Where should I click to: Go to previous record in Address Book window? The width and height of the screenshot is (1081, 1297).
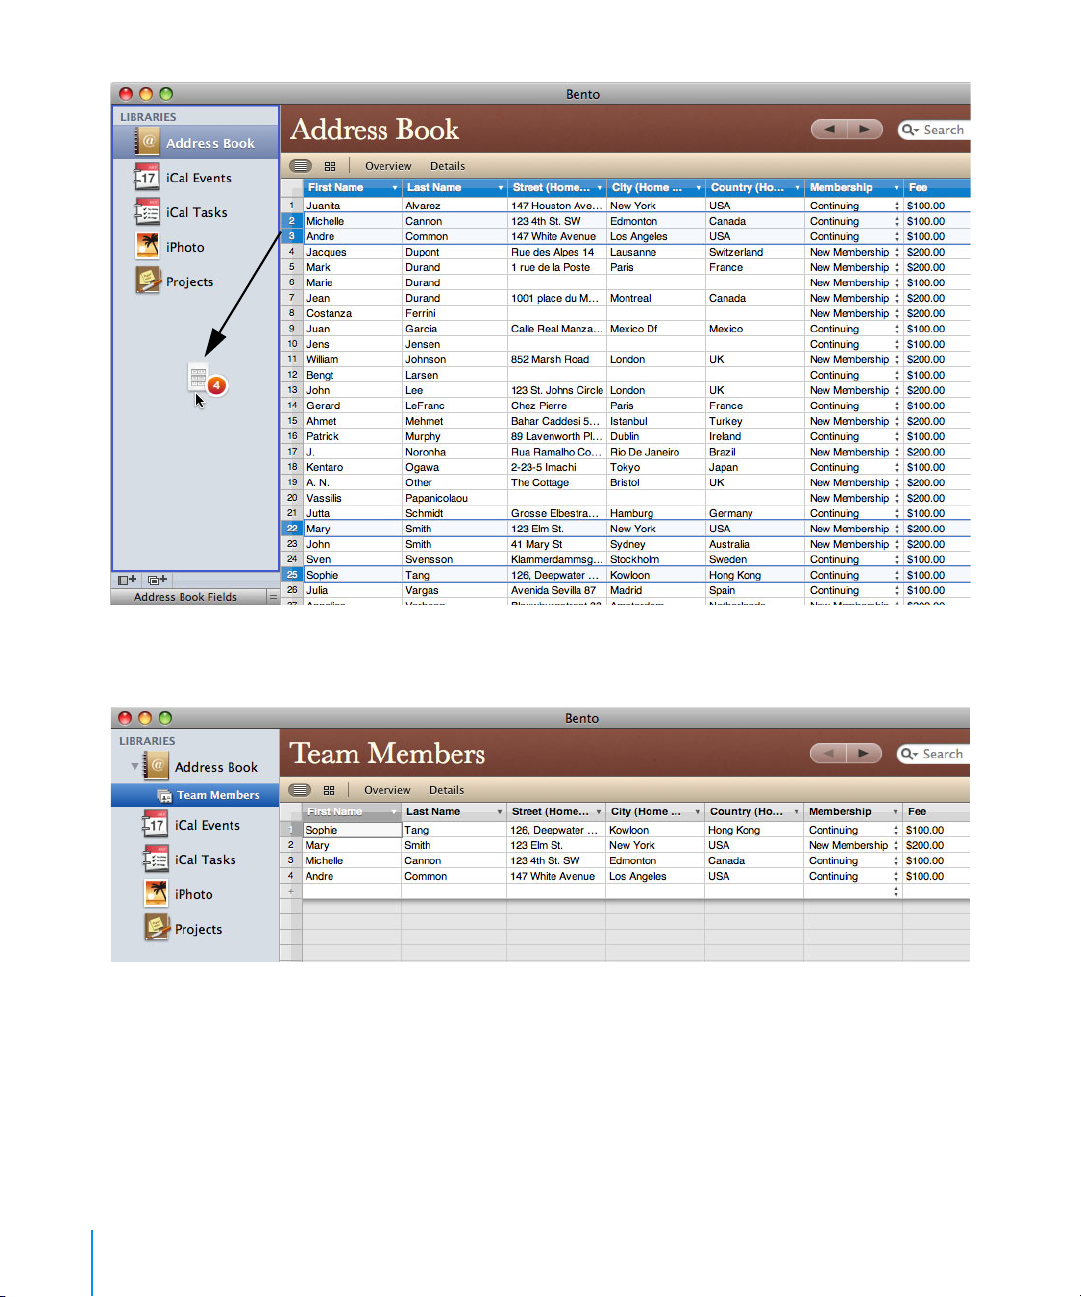(x=829, y=129)
